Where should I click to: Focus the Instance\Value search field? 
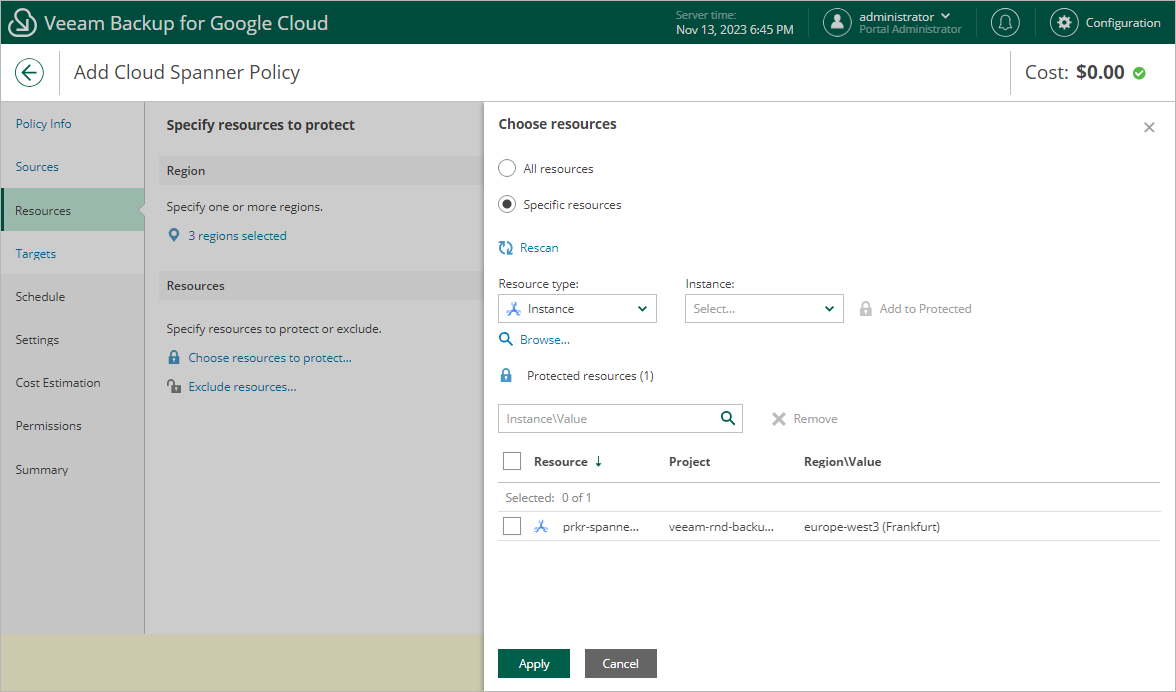tap(608, 419)
